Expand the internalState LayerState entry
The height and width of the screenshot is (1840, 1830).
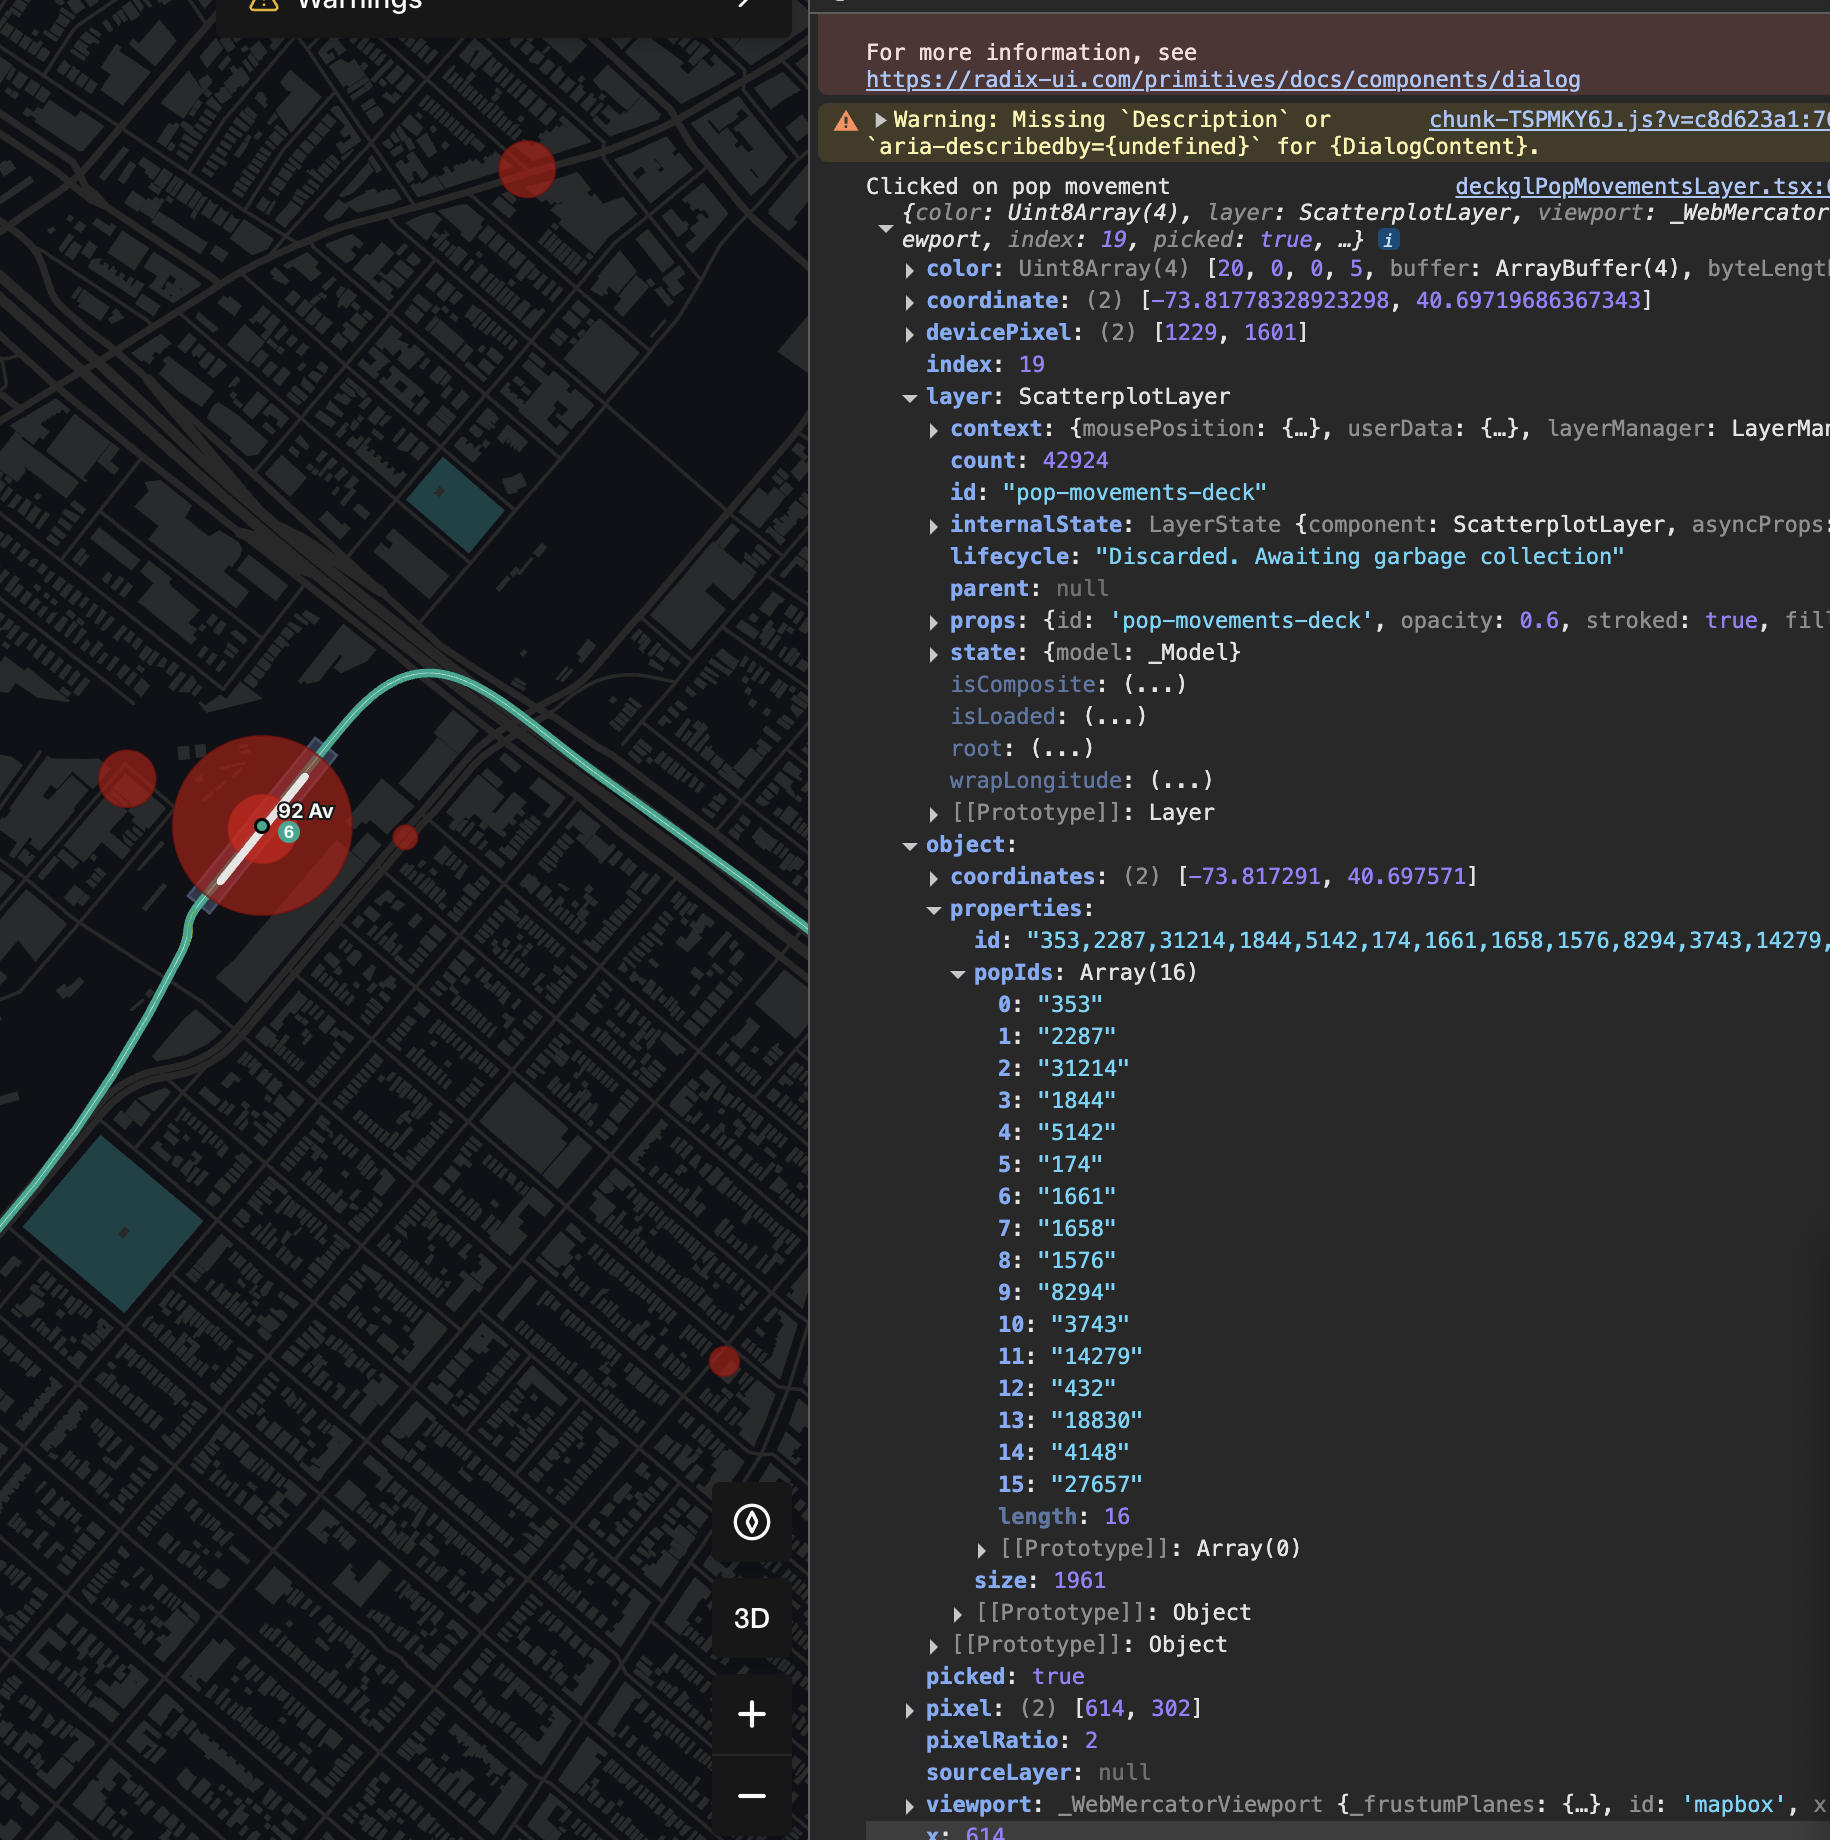(934, 525)
